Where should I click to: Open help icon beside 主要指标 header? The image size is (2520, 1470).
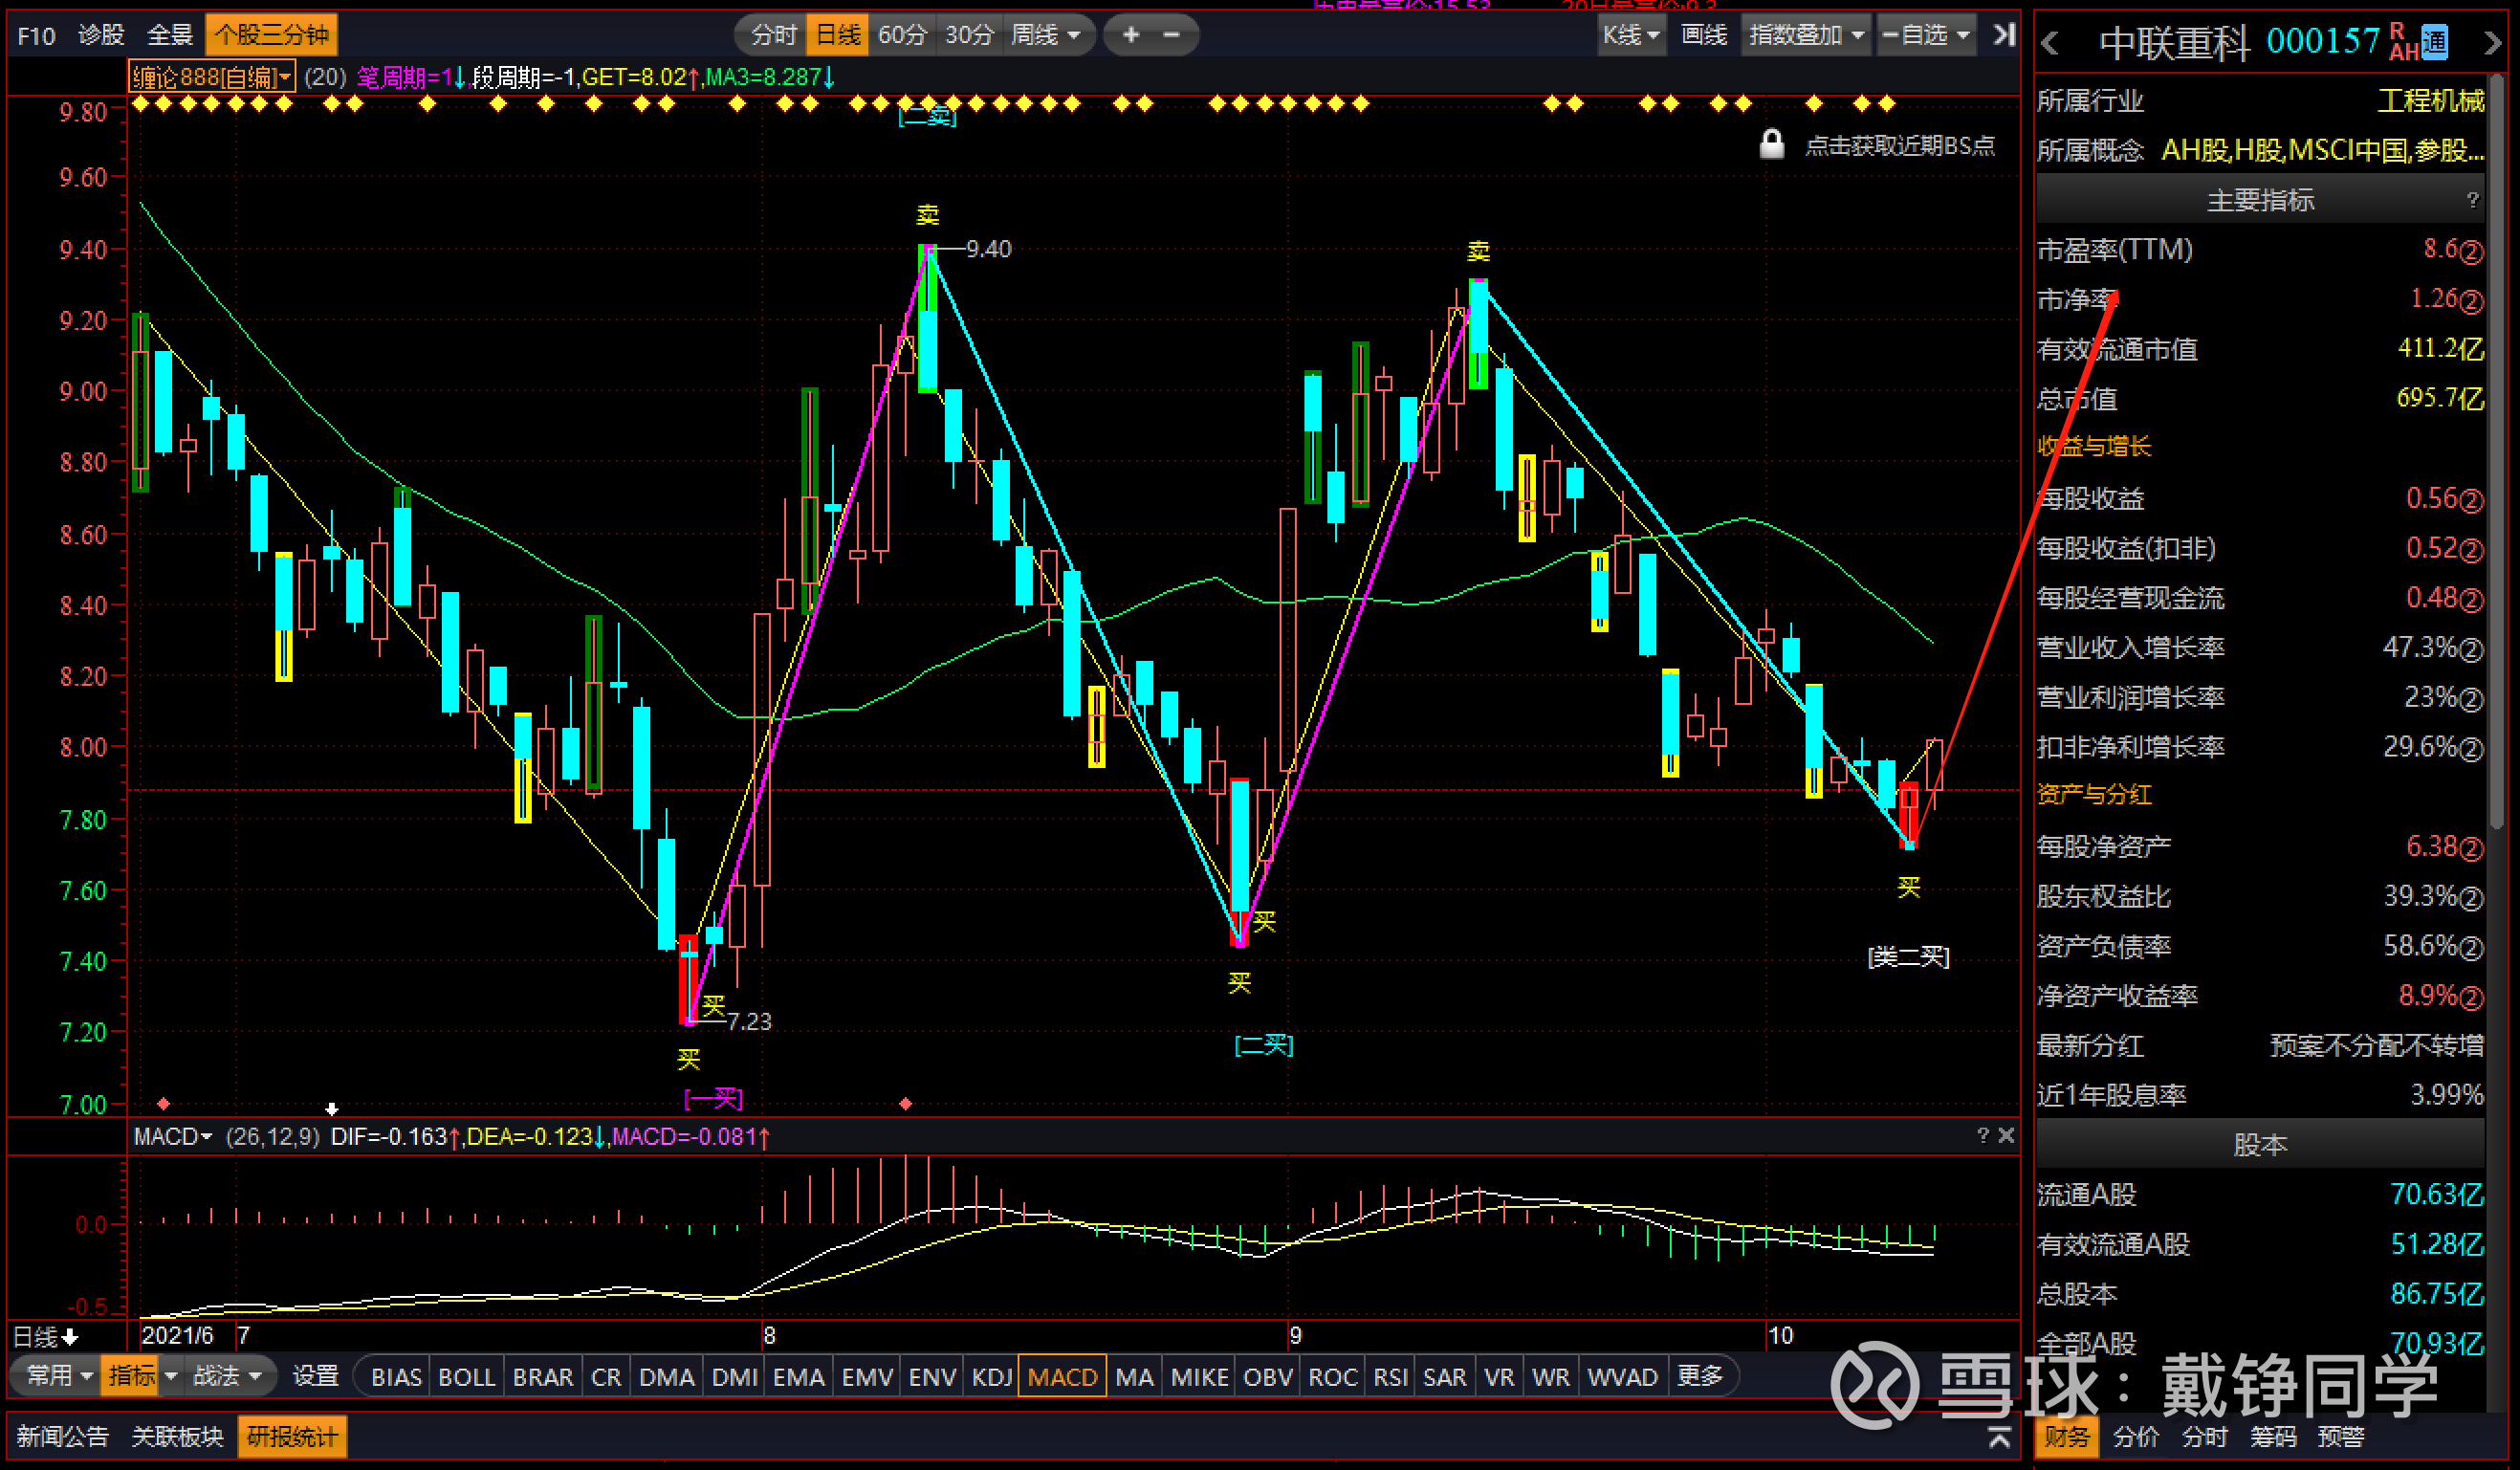pyautogui.click(x=2473, y=200)
